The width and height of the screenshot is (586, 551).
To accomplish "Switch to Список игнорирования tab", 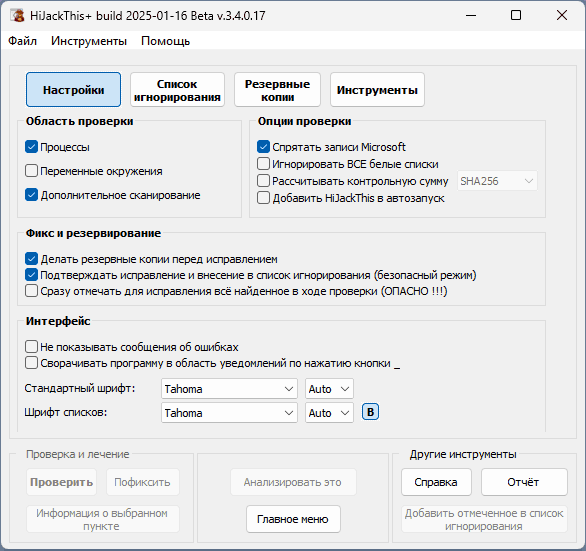I will click(x=177, y=90).
